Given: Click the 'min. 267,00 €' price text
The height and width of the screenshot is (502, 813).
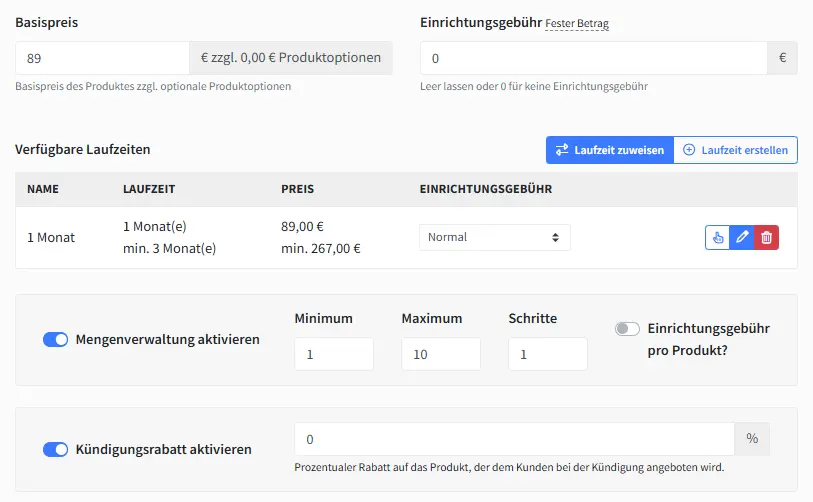Looking at the screenshot, I should (x=320, y=248).
